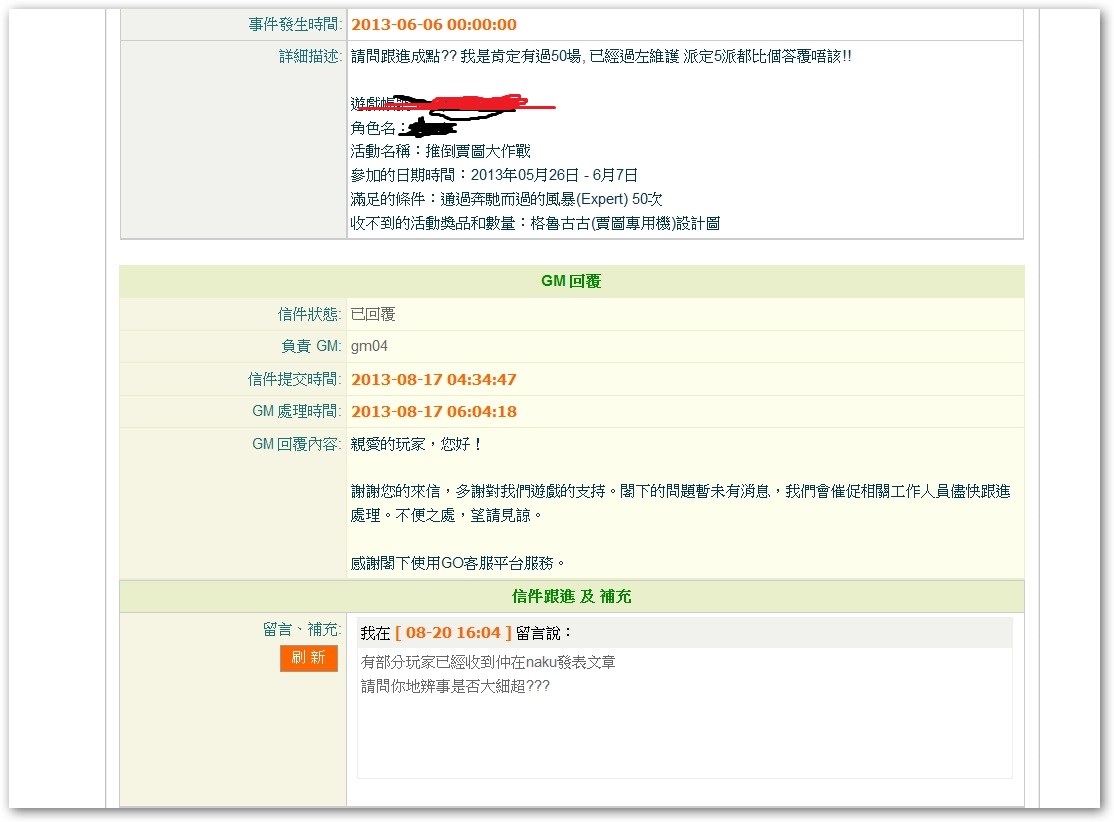Click the message line mentioning naku
The image size is (1114, 822).
click(x=488, y=662)
